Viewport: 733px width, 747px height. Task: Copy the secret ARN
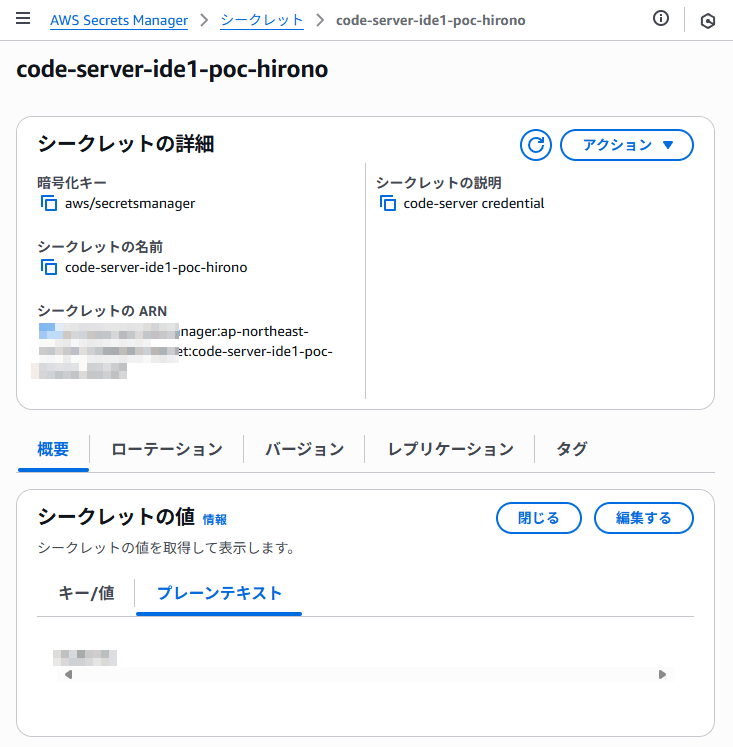[47, 331]
